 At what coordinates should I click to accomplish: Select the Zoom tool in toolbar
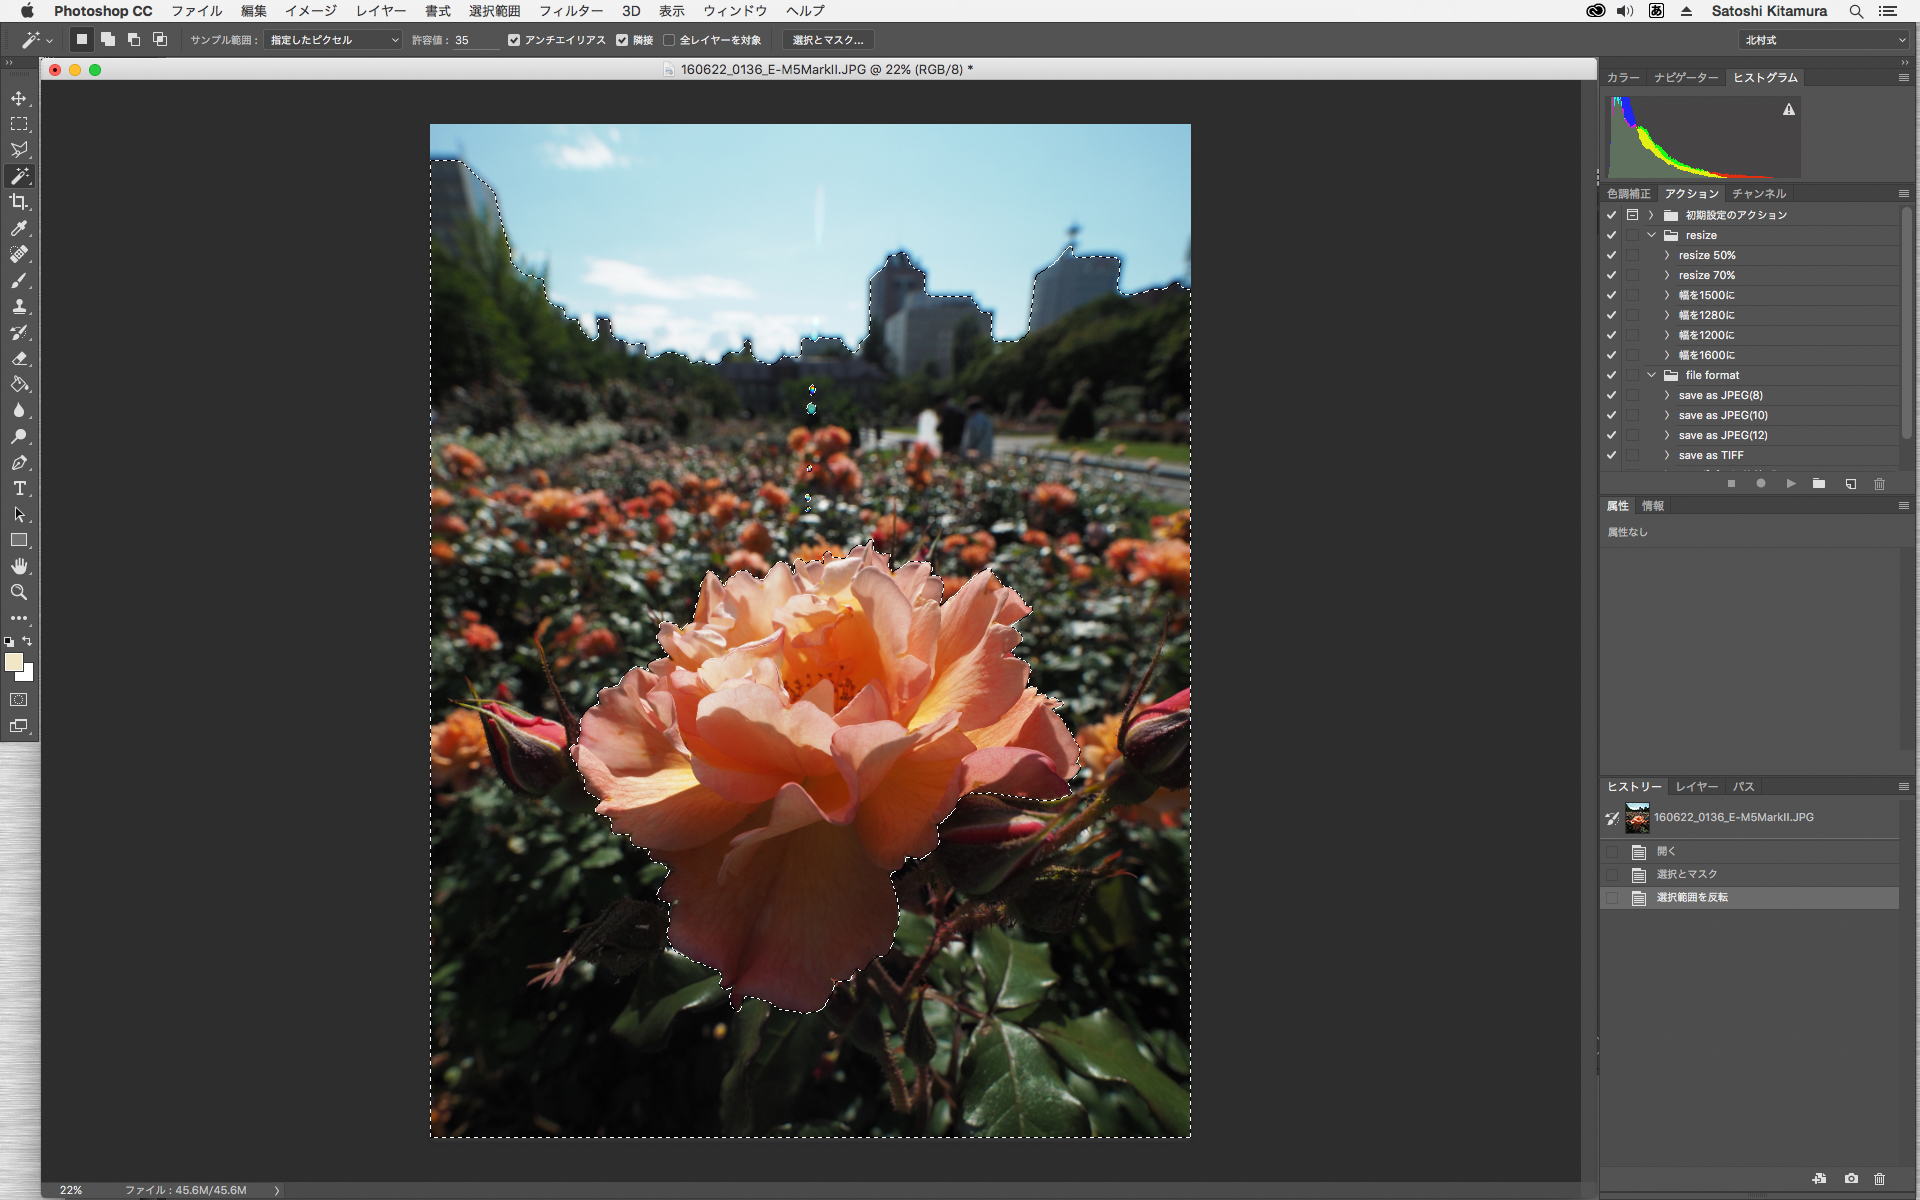pos(19,593)
